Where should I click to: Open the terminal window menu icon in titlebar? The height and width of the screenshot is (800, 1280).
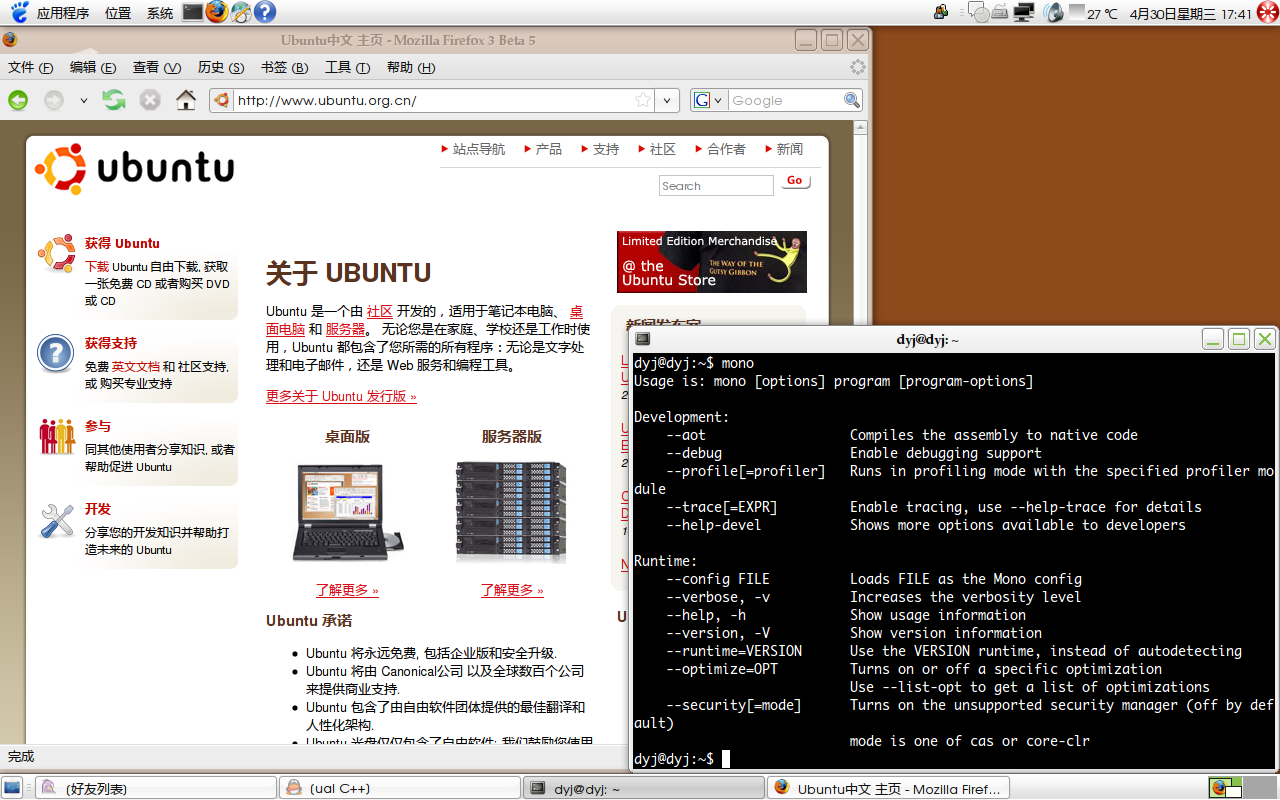pyautogui.click(x=643, y=339)
